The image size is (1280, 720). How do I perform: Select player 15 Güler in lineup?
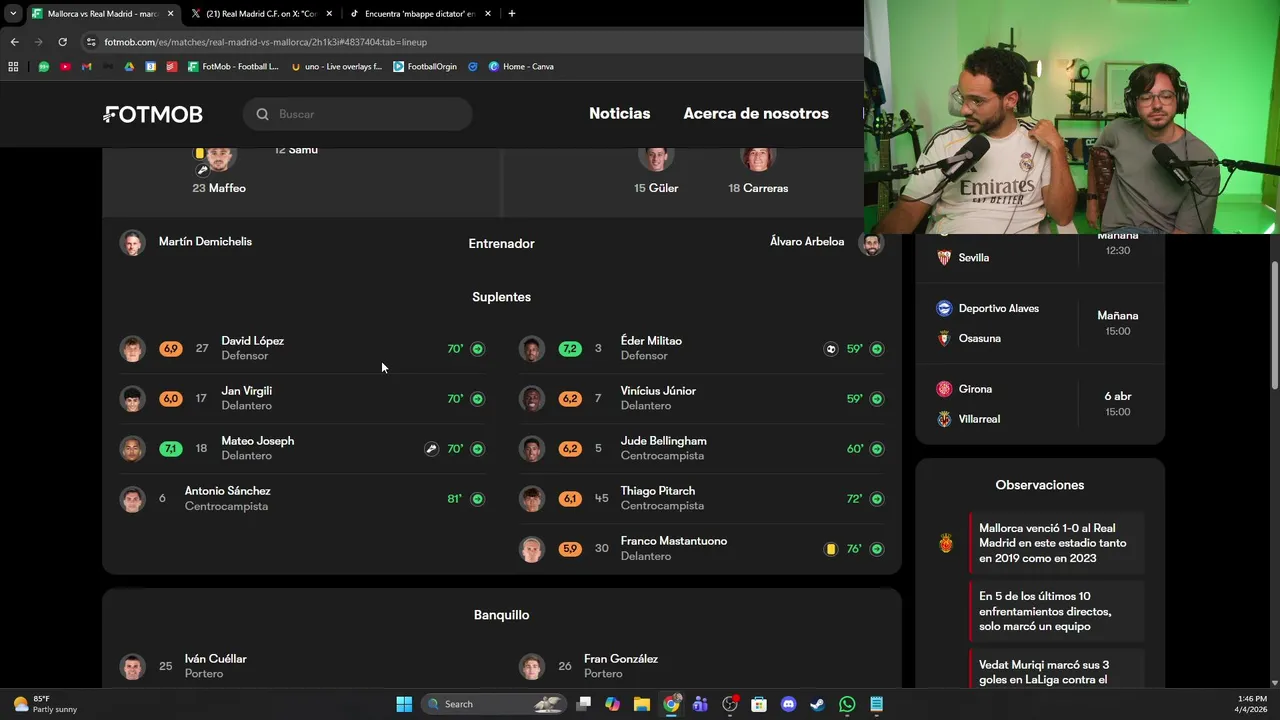[656, 170]
